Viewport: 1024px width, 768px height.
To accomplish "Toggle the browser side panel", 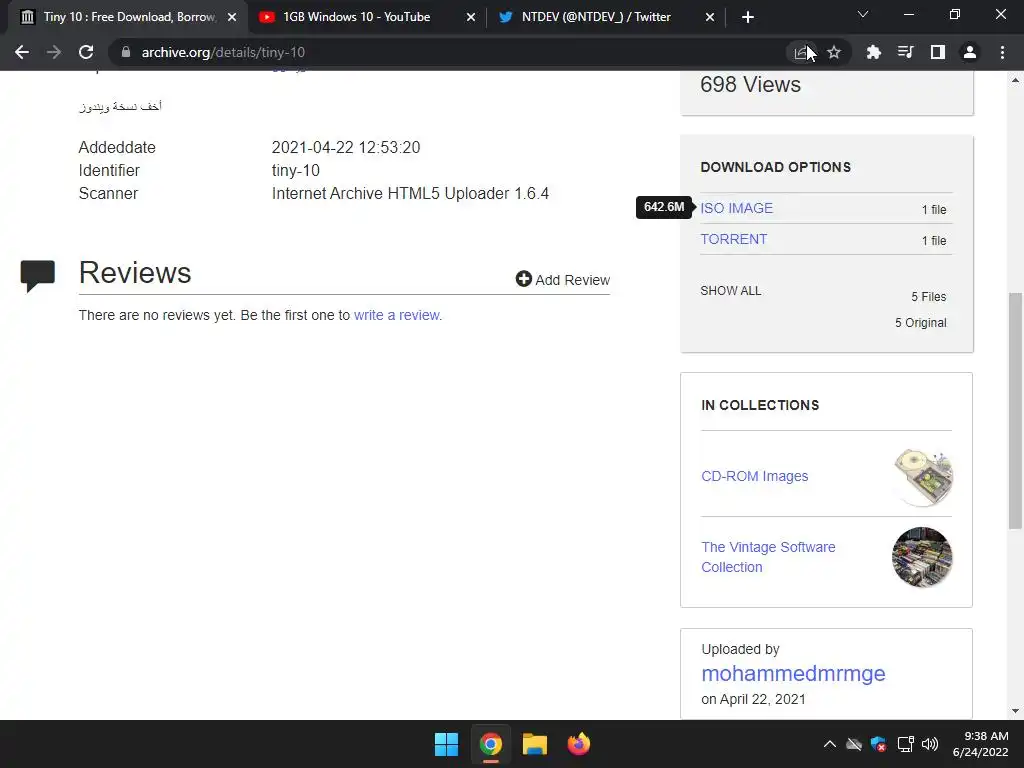I will click(x=938, y=52).
